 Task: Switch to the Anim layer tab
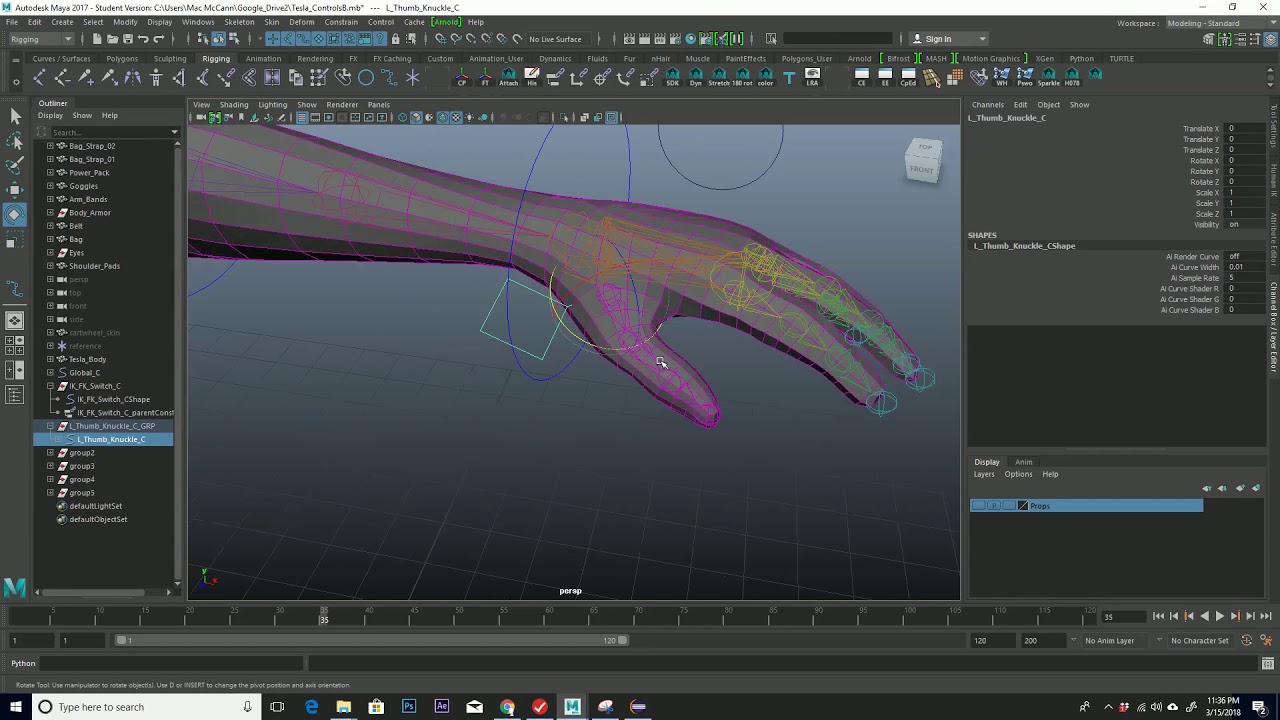tap(1024, 462)
